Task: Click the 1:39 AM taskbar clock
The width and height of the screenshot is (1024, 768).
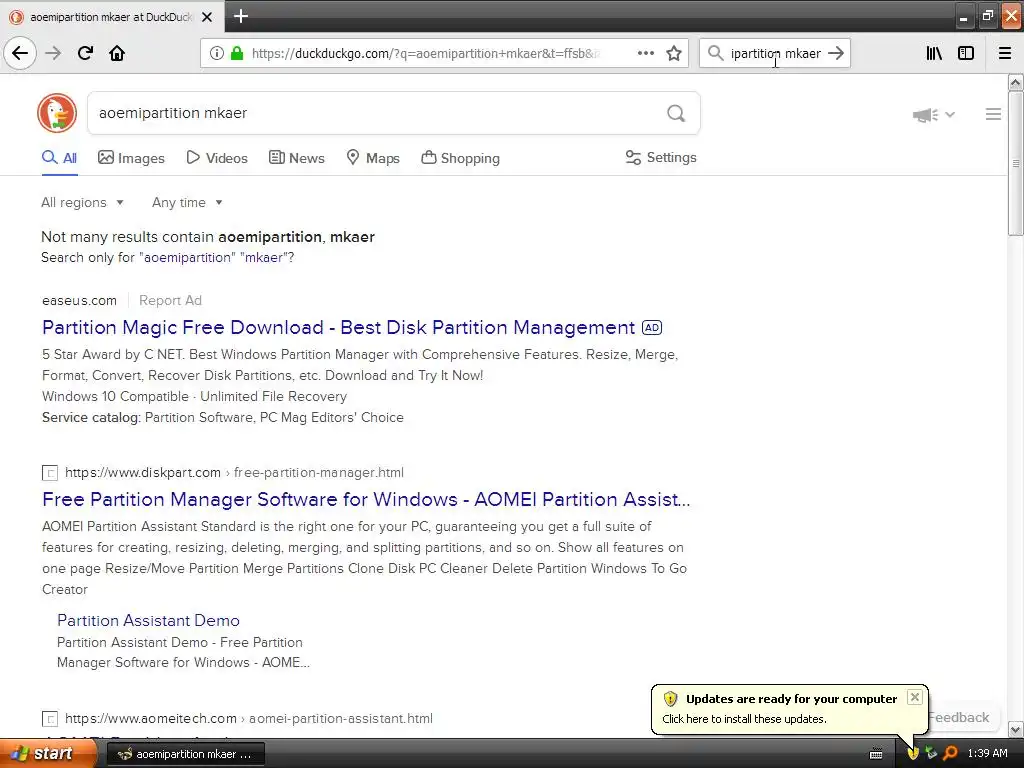Action: (987, 754)
